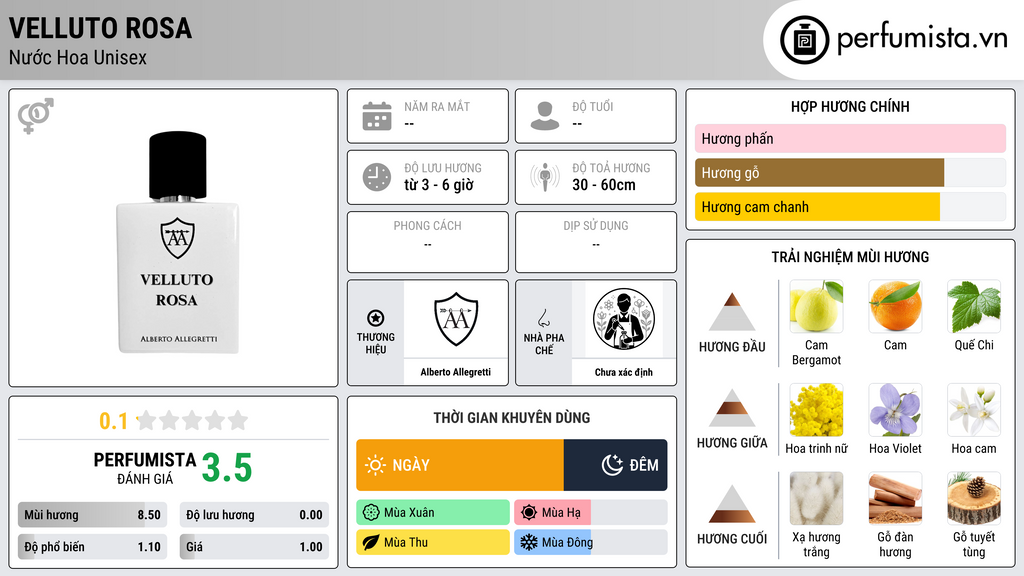The image size is (1024, 576).
Task: Click the pink Hương phấn accord bar
Action: [850, 138]
